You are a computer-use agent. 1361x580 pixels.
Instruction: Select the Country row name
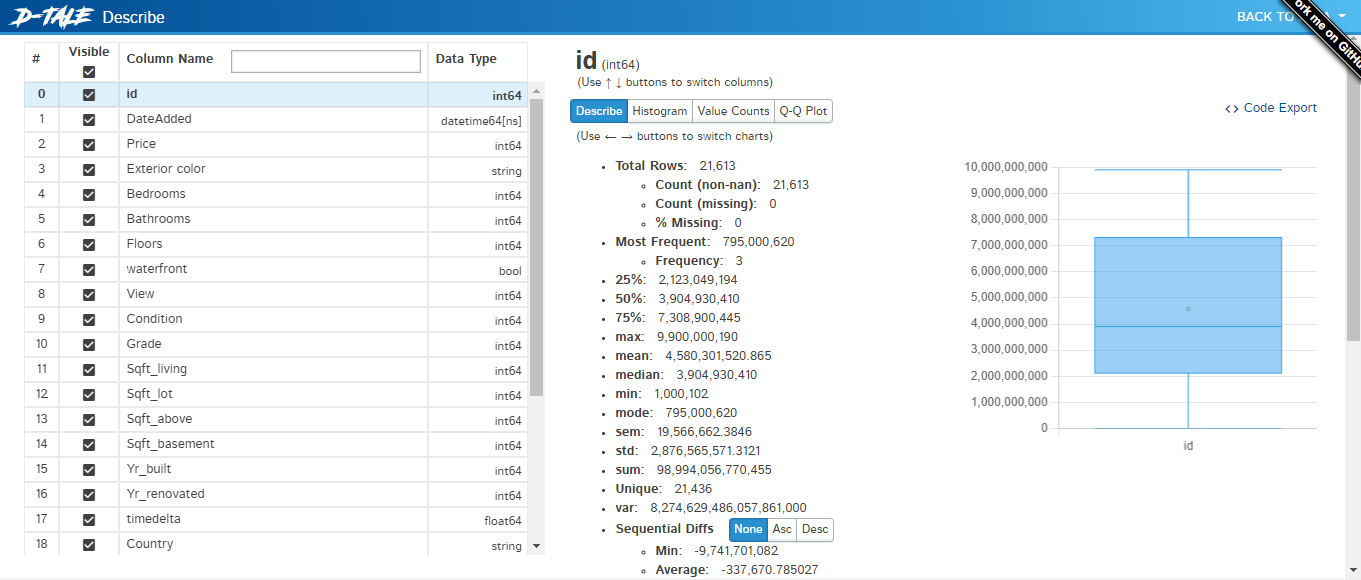click(x=150, y=544)
